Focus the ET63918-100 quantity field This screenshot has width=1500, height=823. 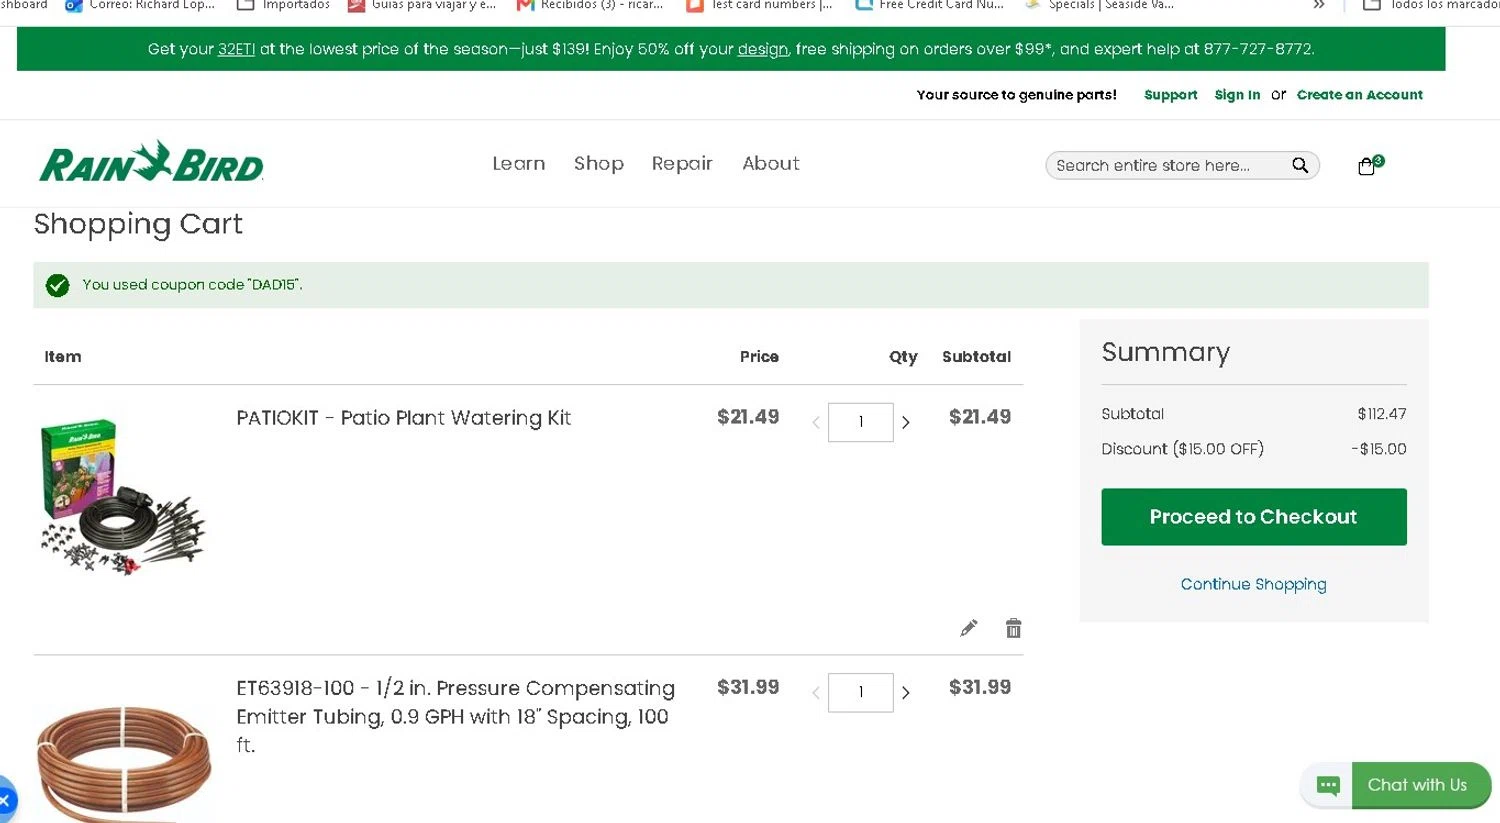point(861,692)
